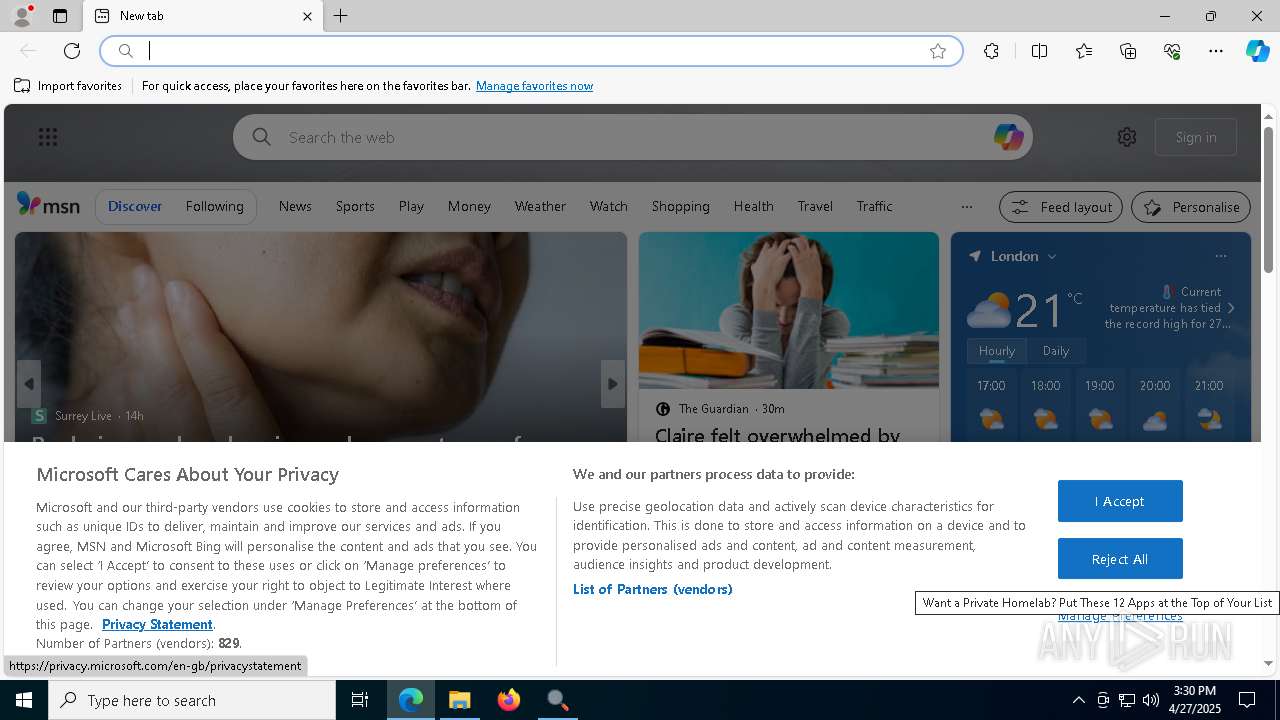Select the Following tab
This screenshot has height=720, width=1280.
tap(214, 206)
